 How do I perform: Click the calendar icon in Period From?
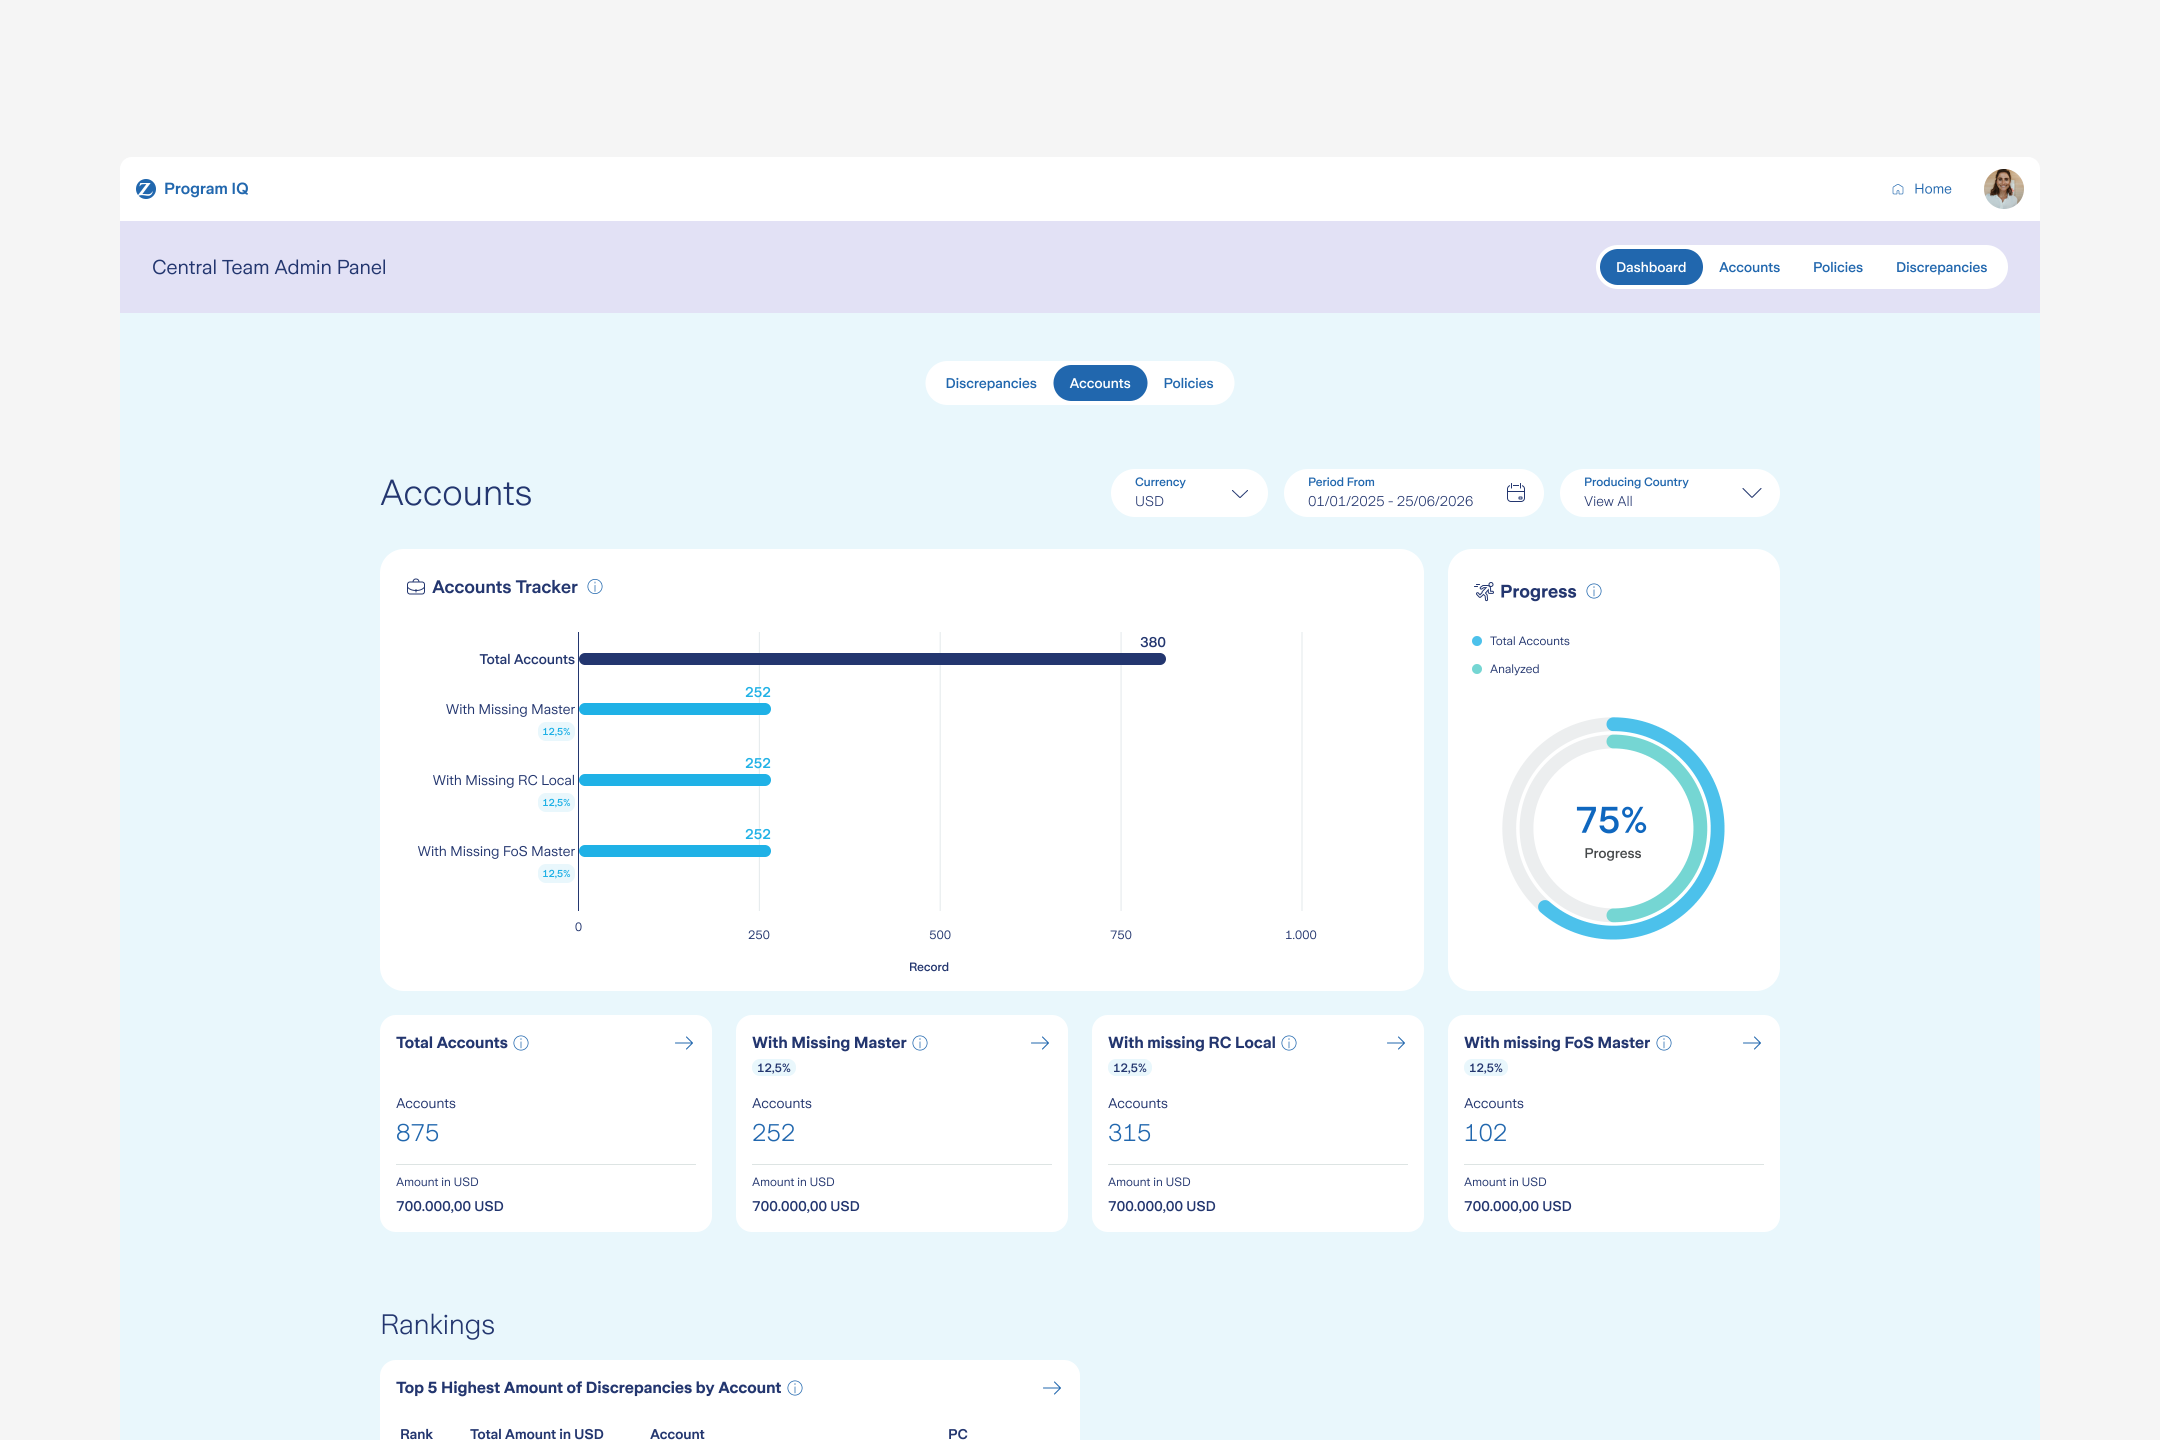[1516, 493]
